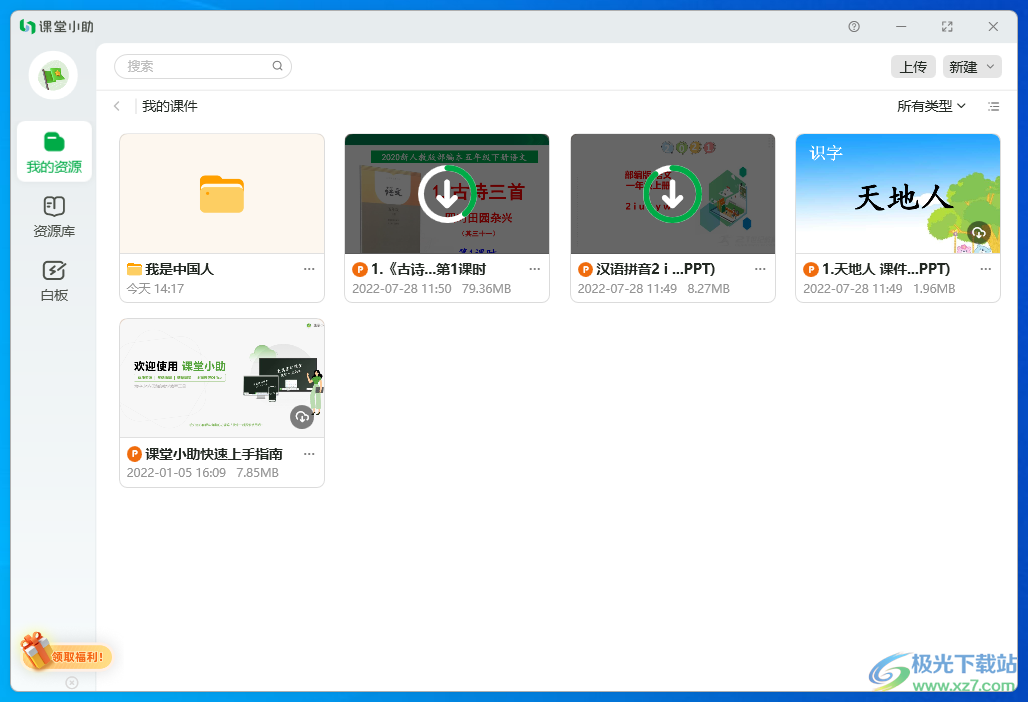
Task: Click cloud download icon on 快速上手指南 thumbnail
Action: [x=302, y=417]
